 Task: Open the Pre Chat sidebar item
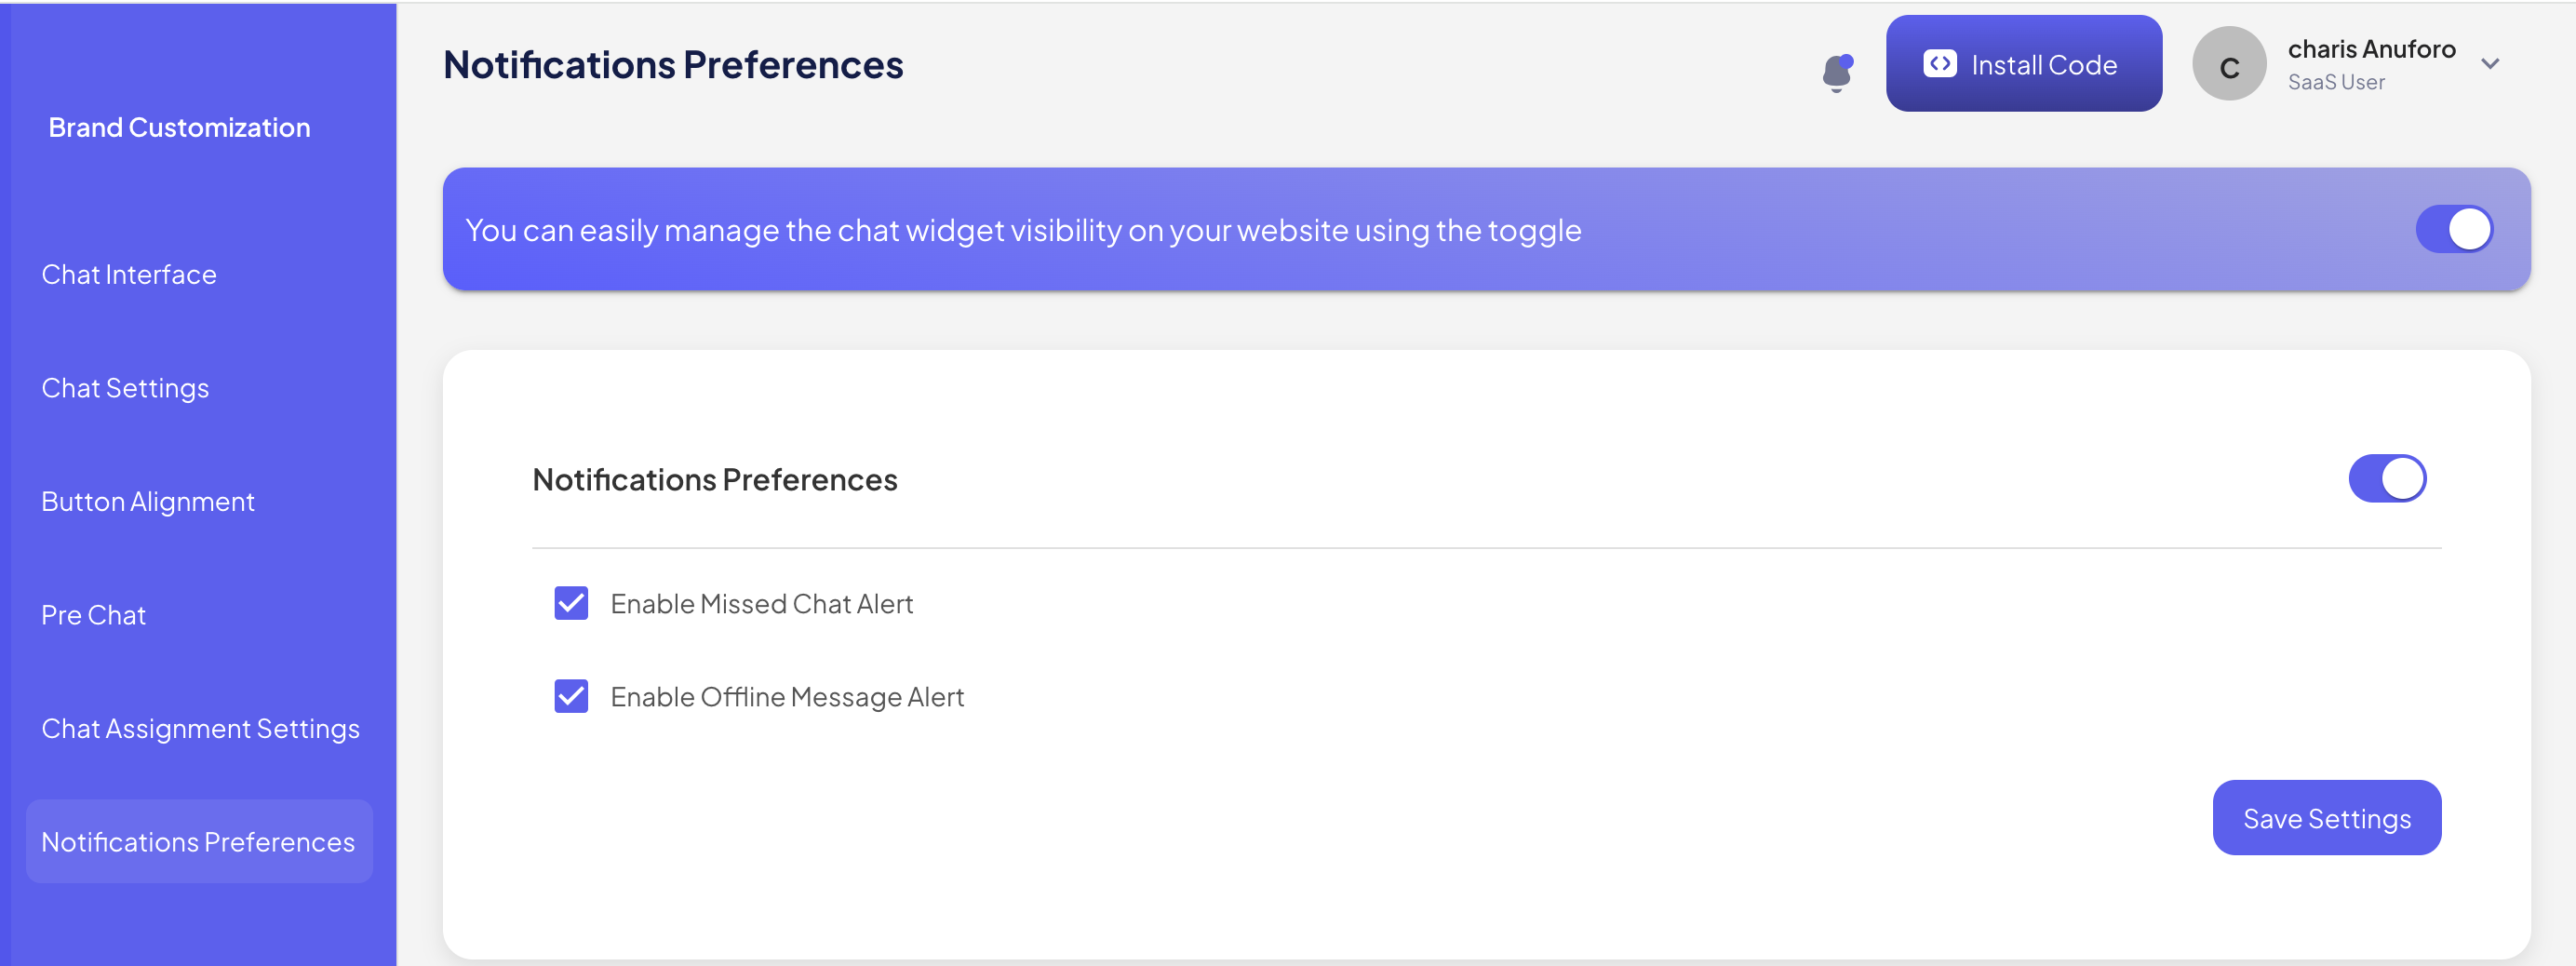click(93, 615)
